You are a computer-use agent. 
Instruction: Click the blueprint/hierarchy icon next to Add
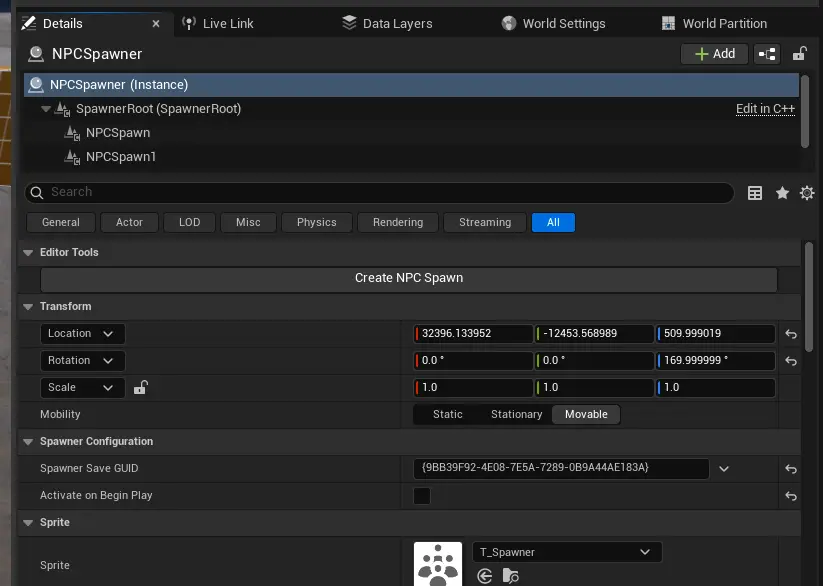click(x=767, y=54)
